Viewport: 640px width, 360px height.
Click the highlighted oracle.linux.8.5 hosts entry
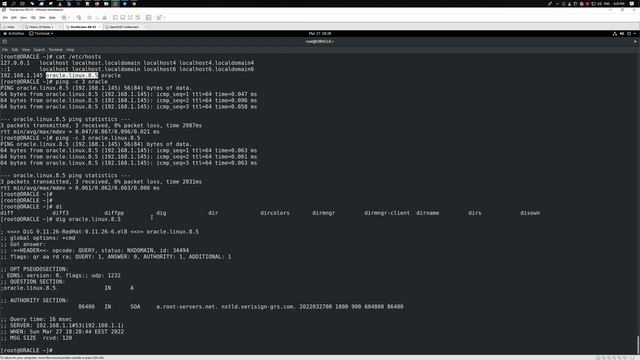coord(72,76)
